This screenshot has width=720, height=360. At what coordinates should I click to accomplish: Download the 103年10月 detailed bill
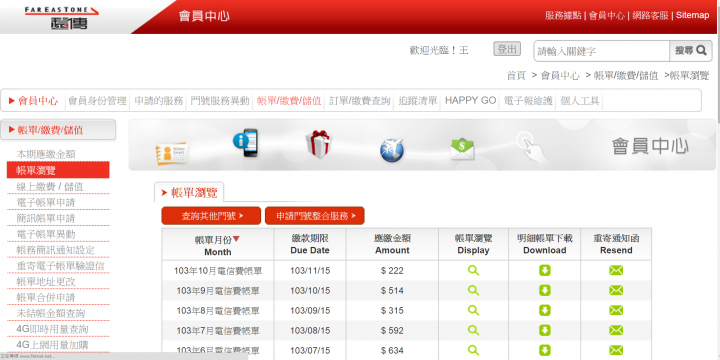pyautogui.click(x=545, y=270)
